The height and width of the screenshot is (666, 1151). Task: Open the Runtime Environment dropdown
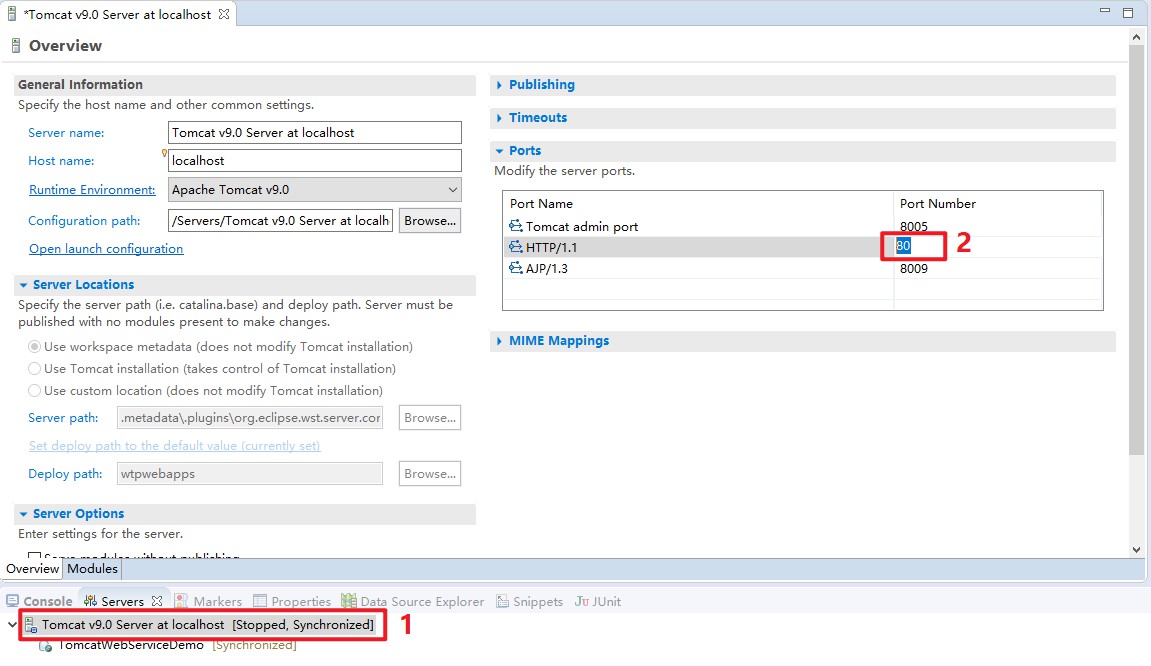click(x=452, y=189)
